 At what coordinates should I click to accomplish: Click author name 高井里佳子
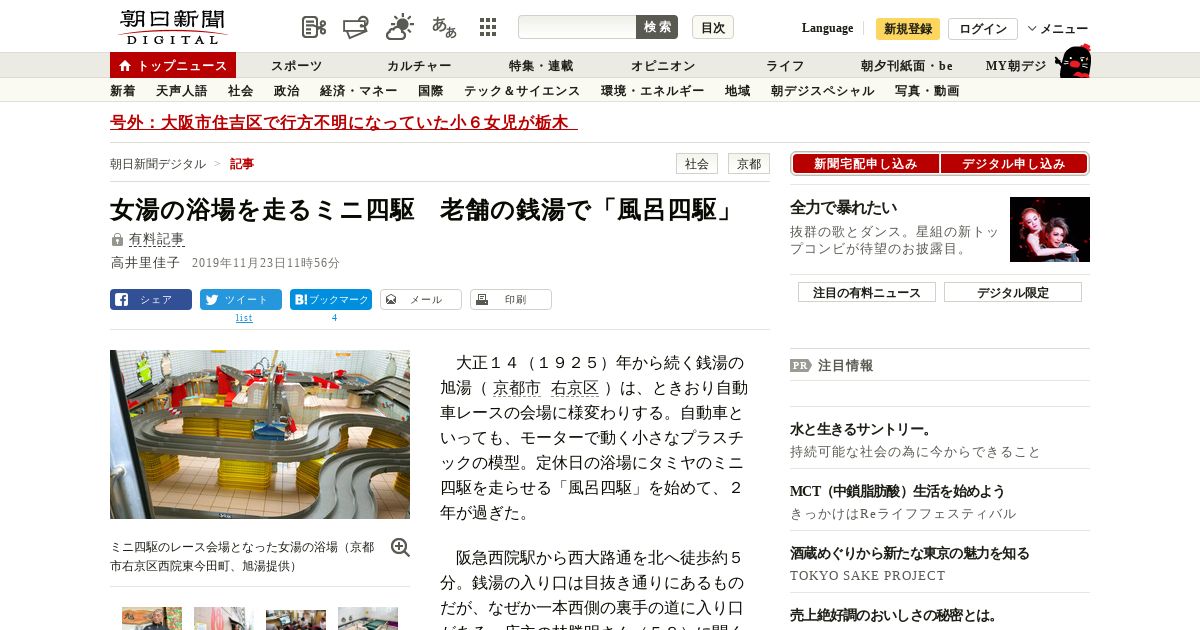pos(145,262)
